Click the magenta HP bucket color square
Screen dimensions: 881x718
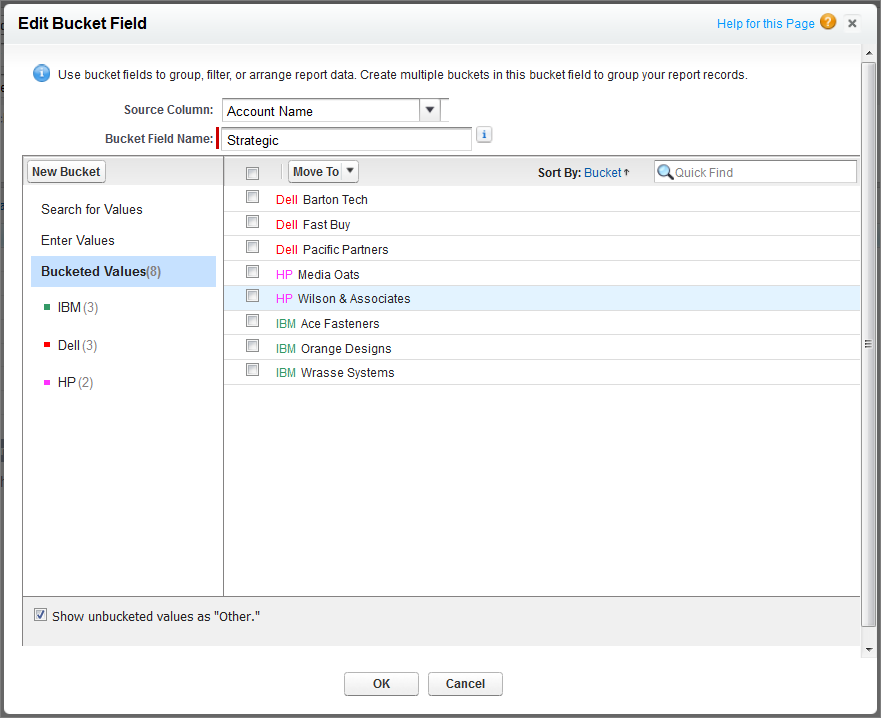coord(47,383)
